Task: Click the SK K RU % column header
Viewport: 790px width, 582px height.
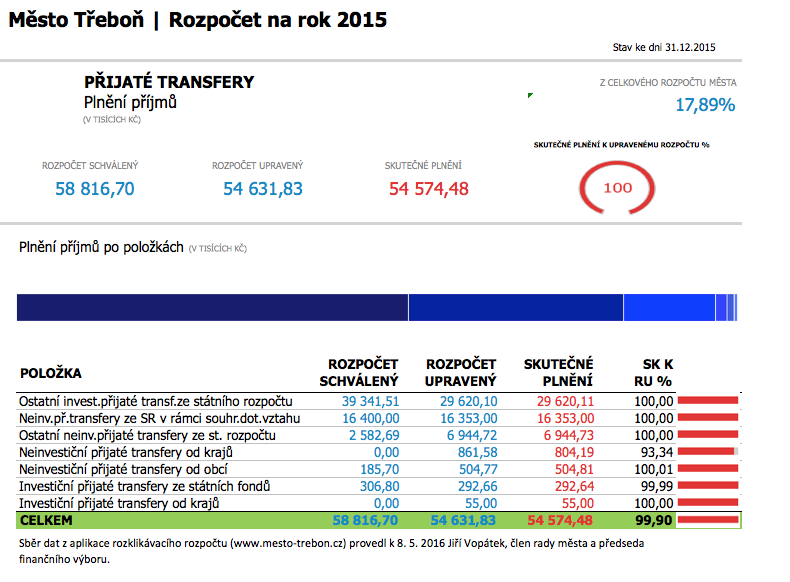Action: tap(655, 372)
